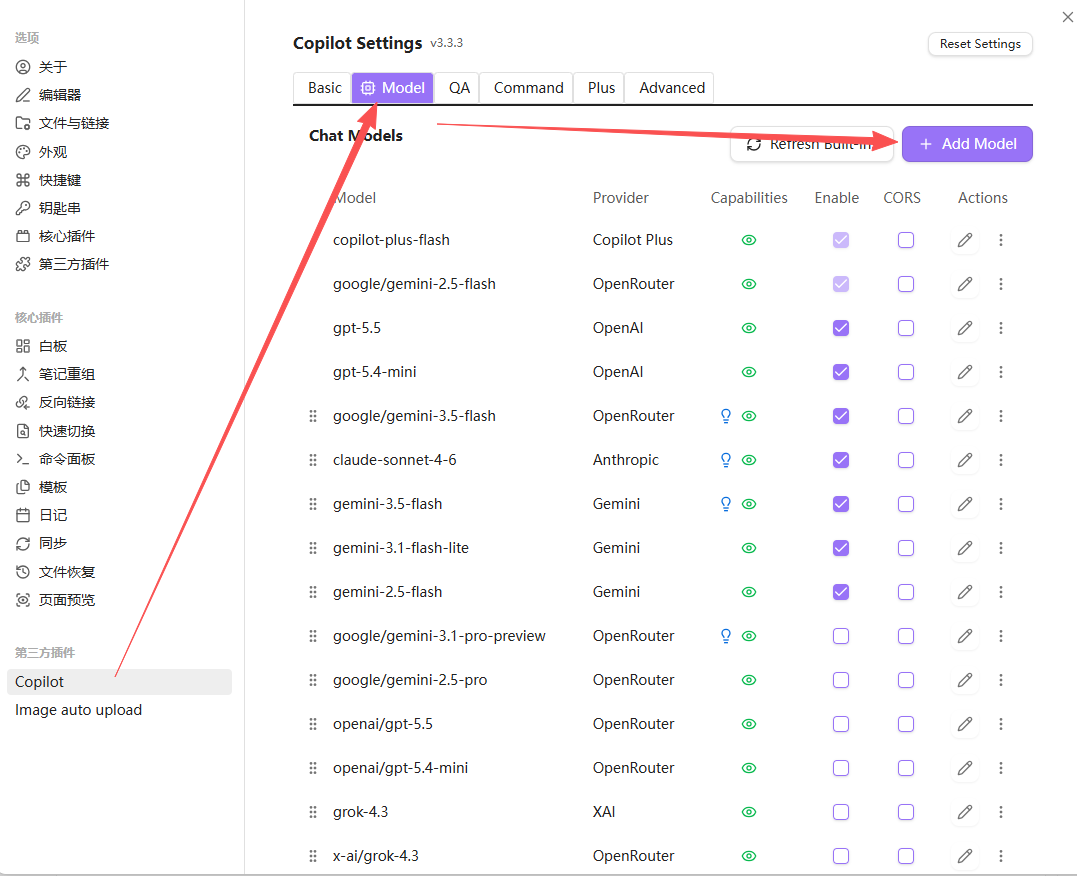
Task: Click pencil edit icon for gpt-5.5
Action: 965,328
